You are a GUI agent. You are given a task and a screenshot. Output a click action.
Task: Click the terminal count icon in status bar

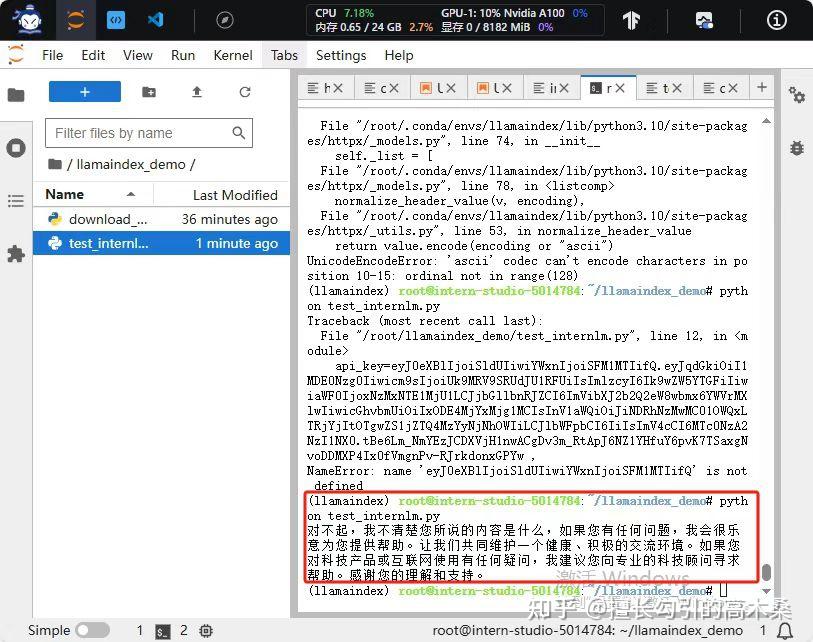pyautogui.click(x=163, y=631)
